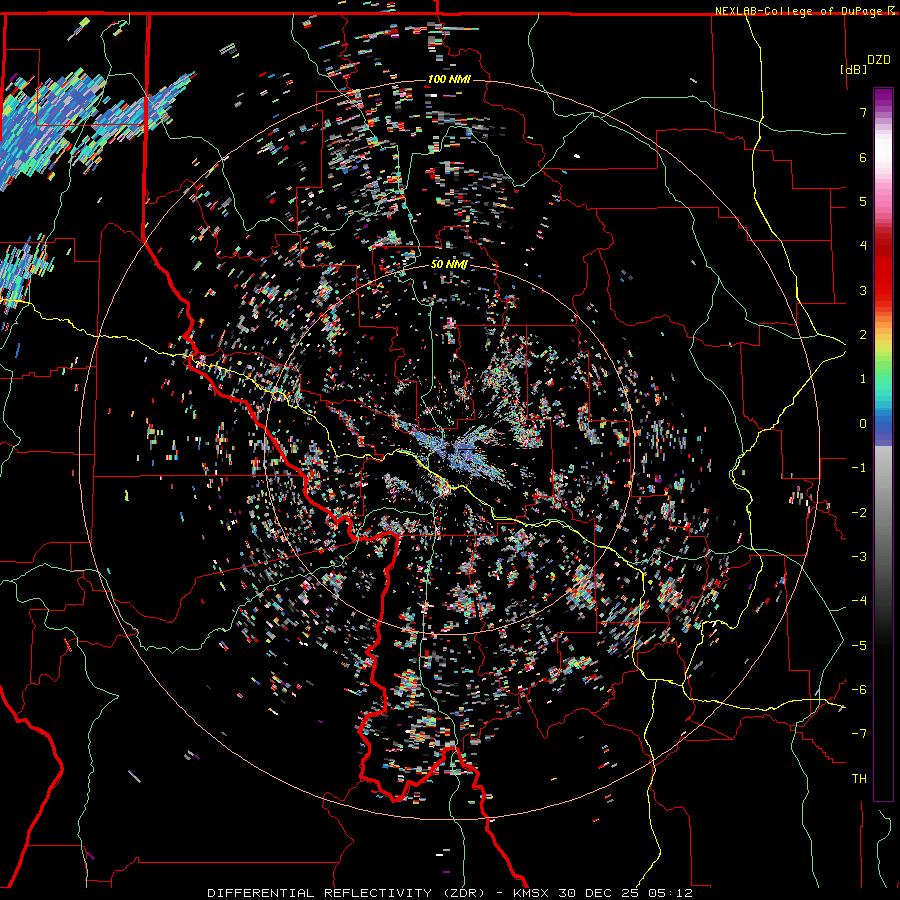Screen dimensions: 900x900
Task: Click the "TH" label below the scale
Action: coord(859,778)
